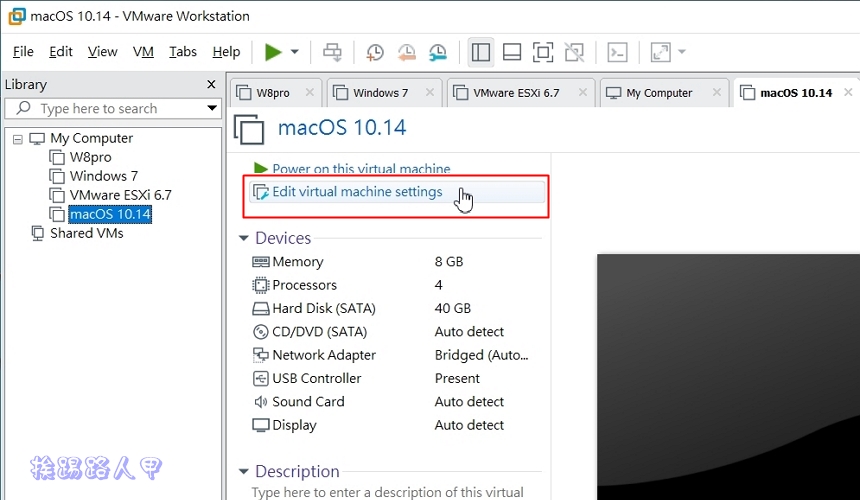This screenshot has width=860, height=500.
Task: Enter full screen mode icon
Action: 542,52
